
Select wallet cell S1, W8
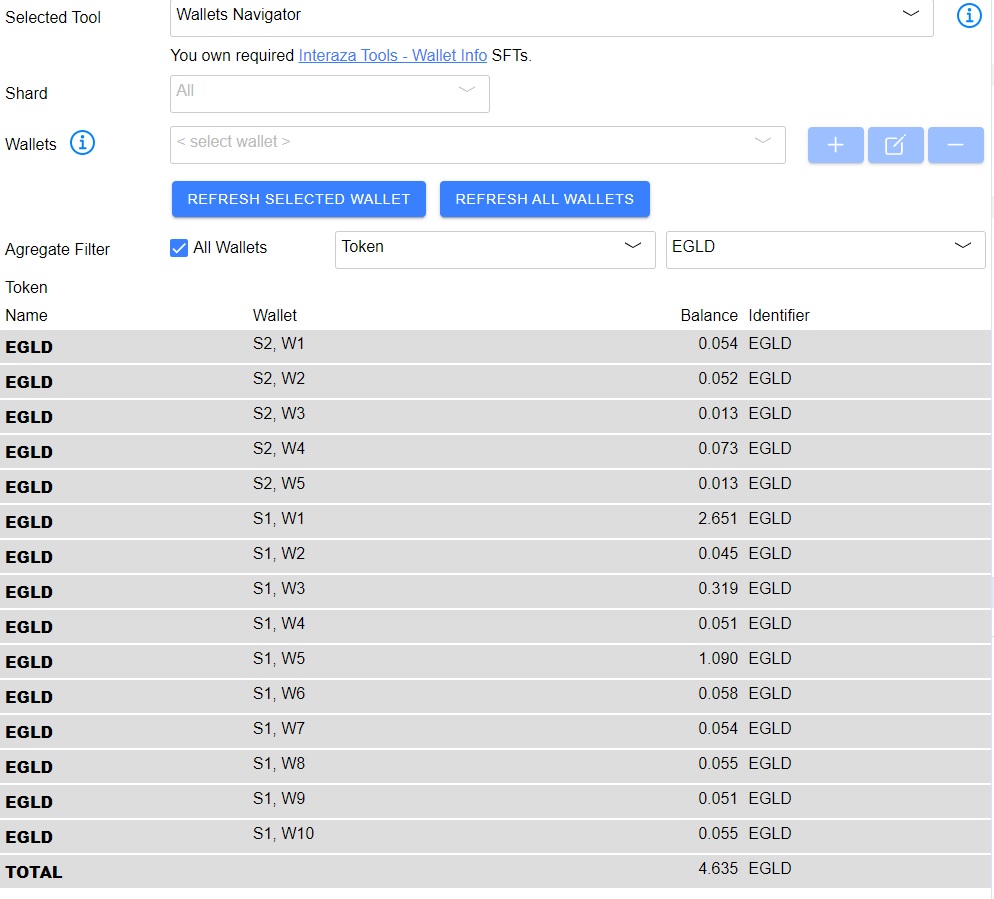[x=278, y=763]
